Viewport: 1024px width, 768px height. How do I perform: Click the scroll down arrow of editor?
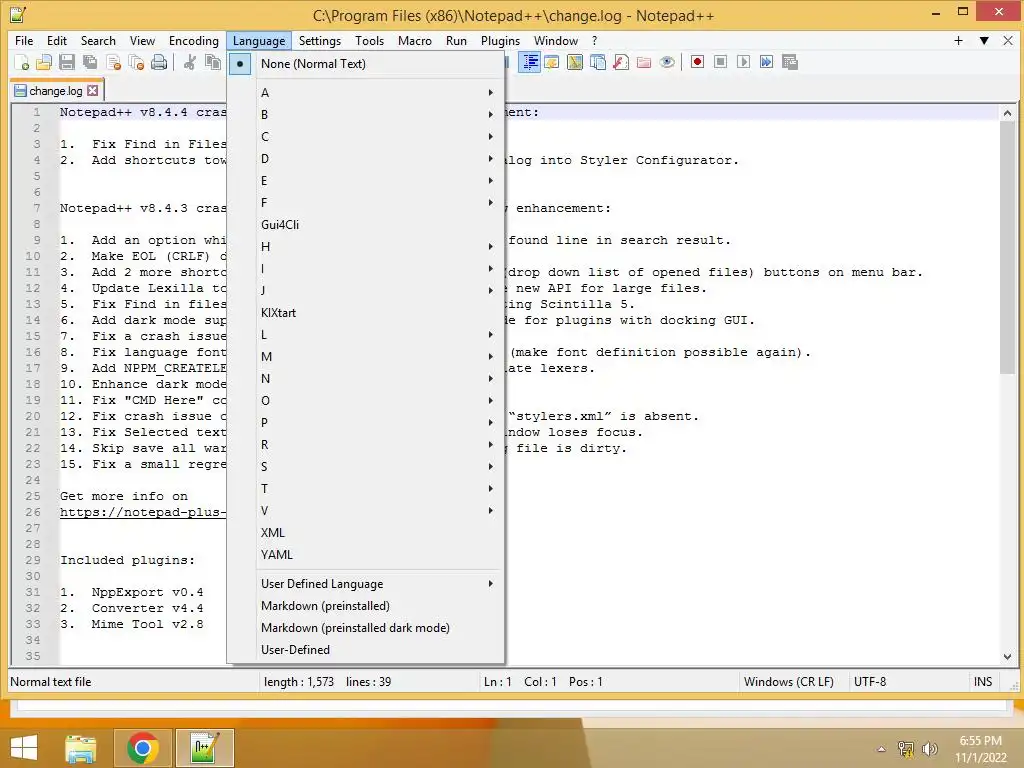[1007, 656]
